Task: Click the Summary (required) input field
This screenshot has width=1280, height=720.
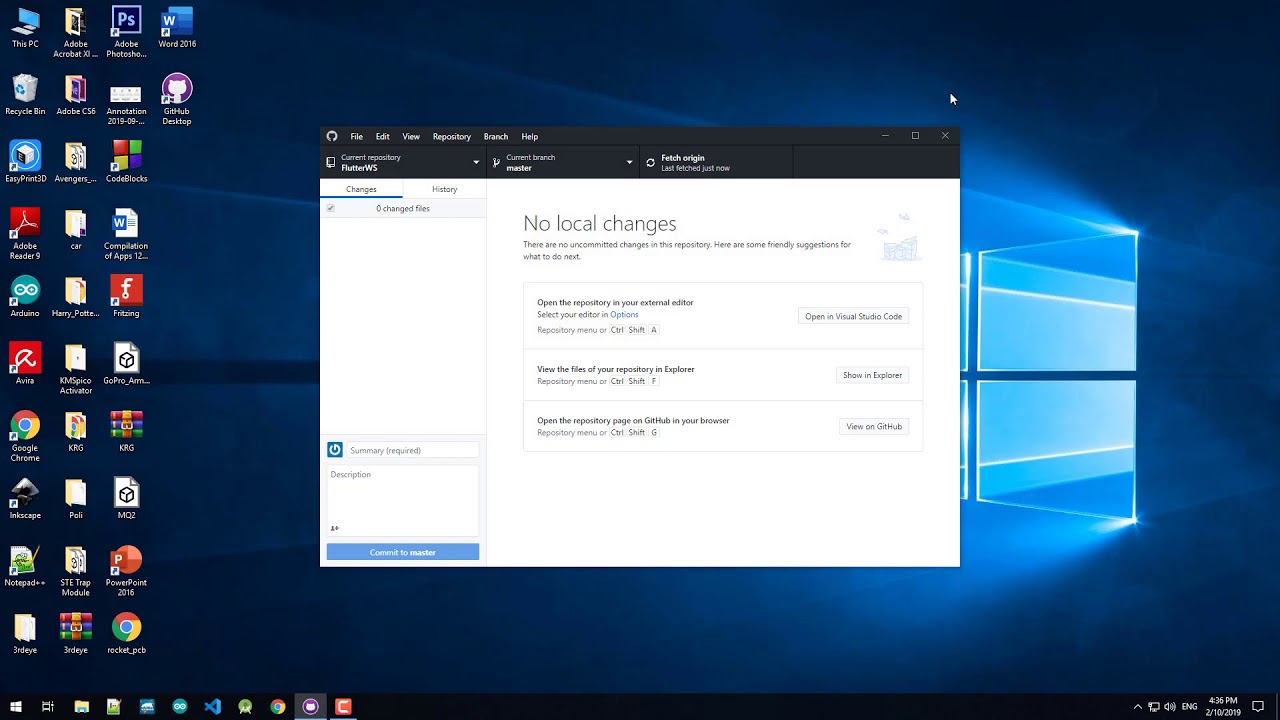Action: [412, 450]
